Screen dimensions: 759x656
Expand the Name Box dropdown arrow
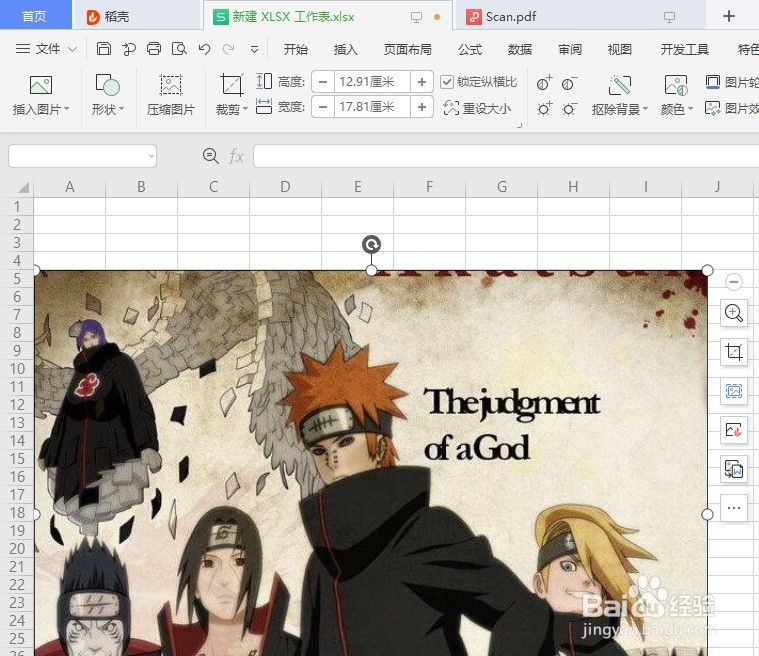click(x=152, y=156)
